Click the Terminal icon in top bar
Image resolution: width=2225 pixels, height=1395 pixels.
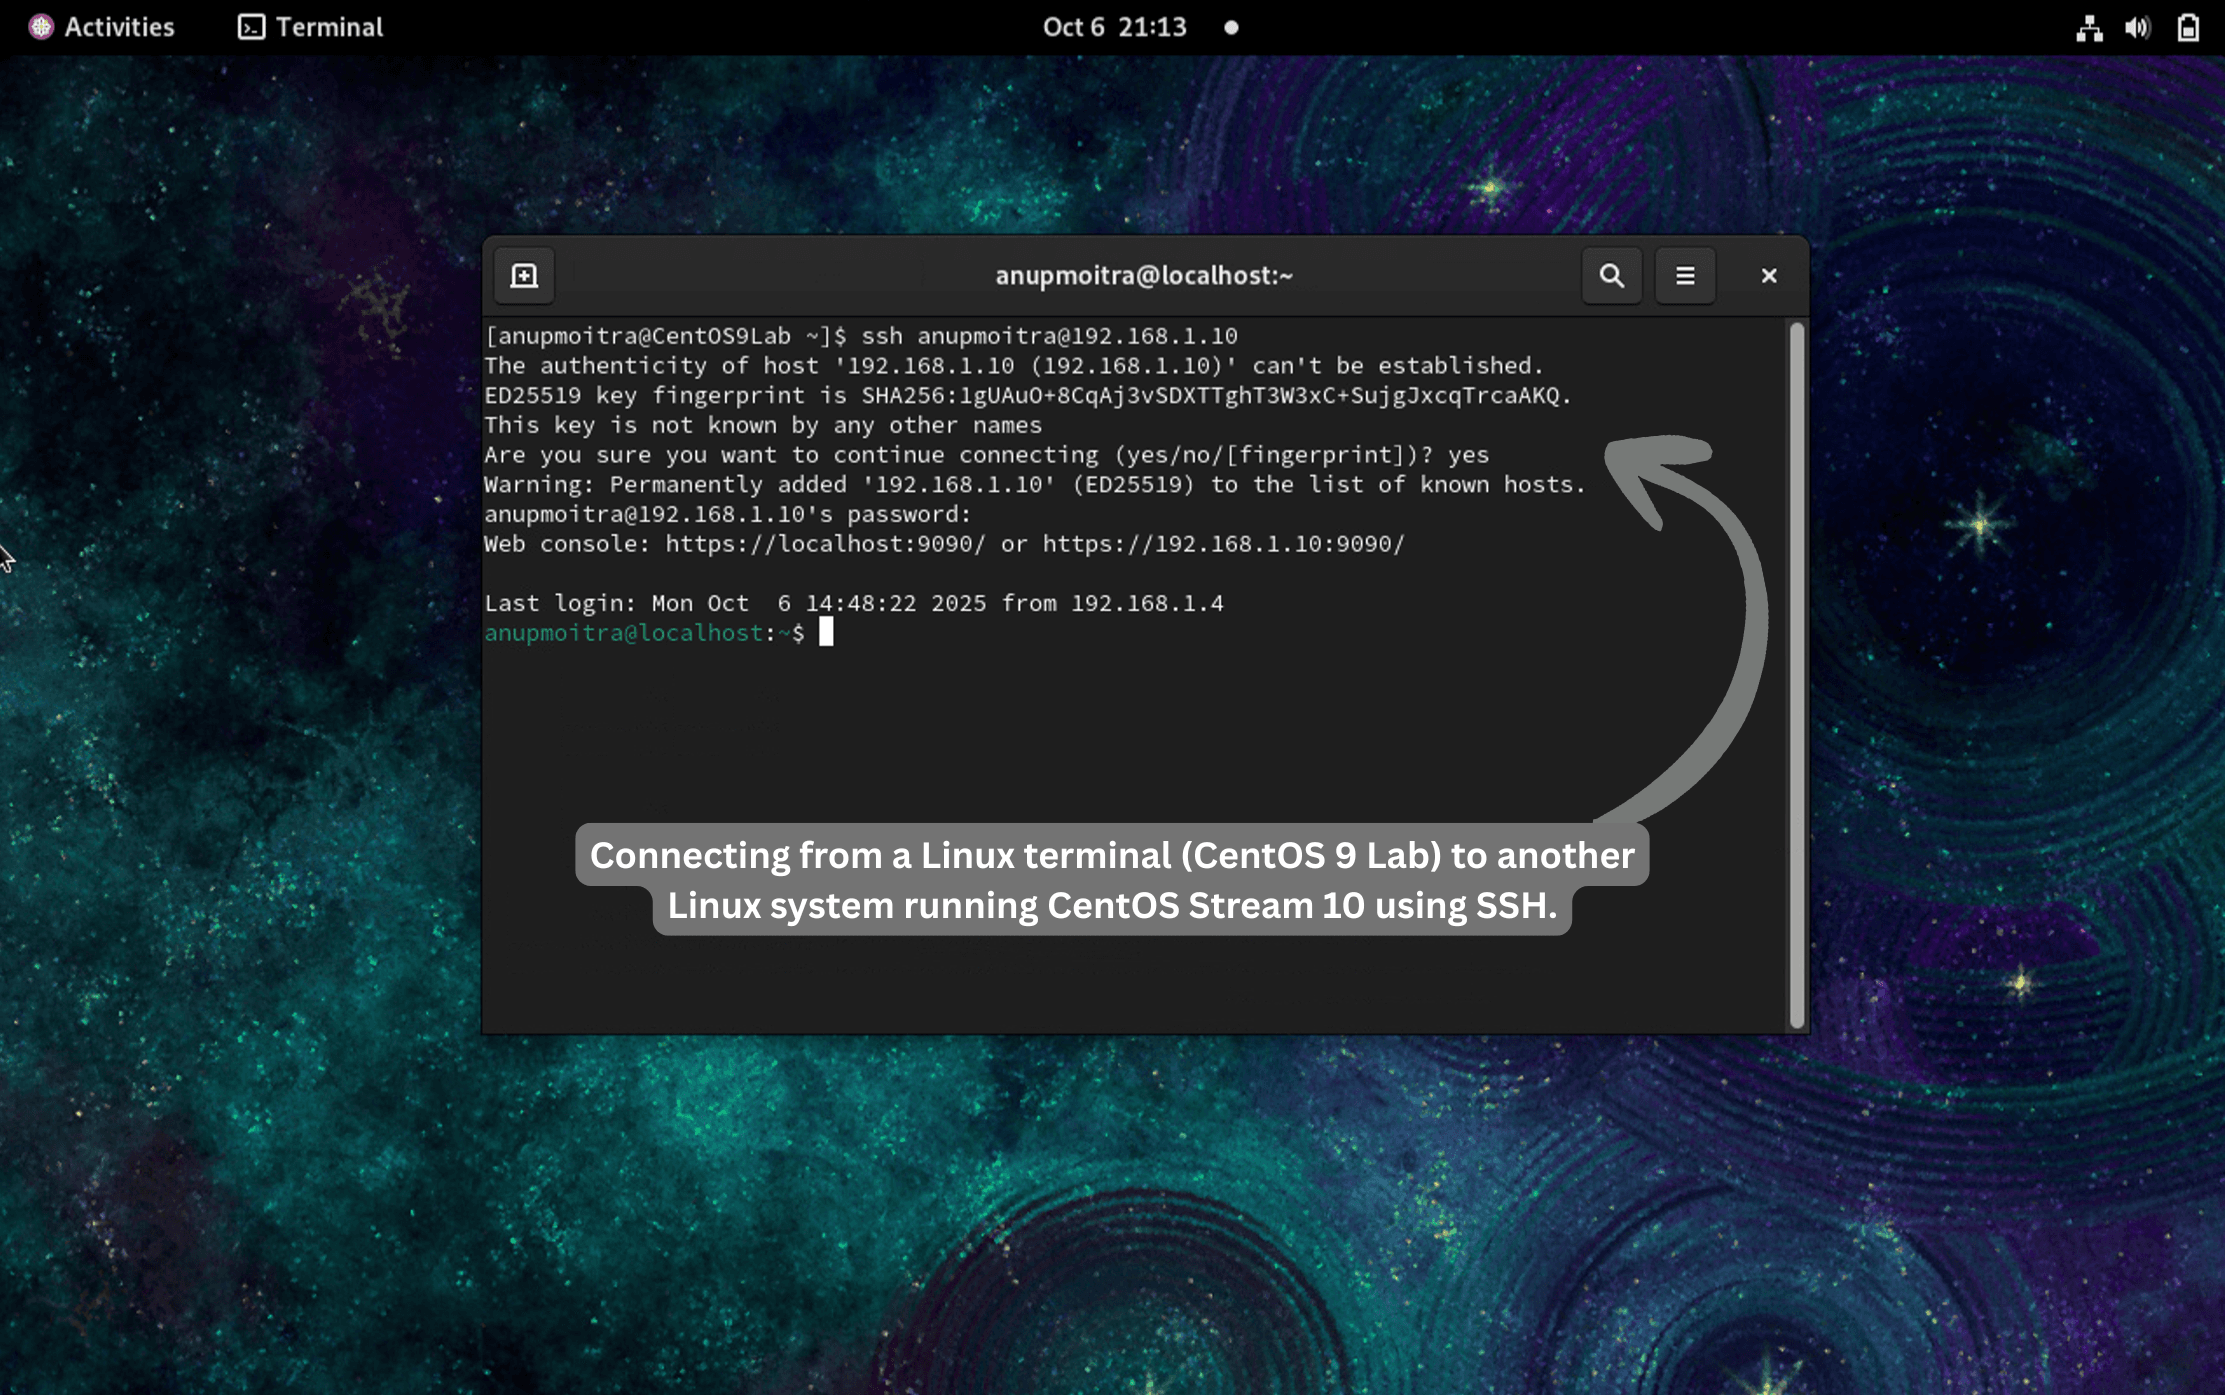[251, 27]
